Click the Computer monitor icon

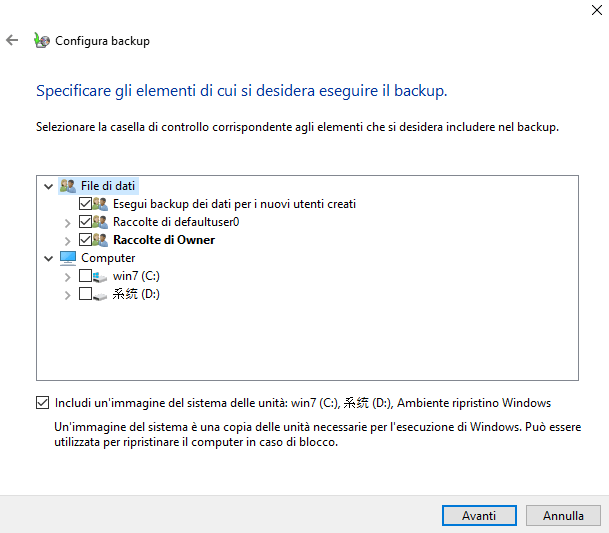tap(68, 258)
